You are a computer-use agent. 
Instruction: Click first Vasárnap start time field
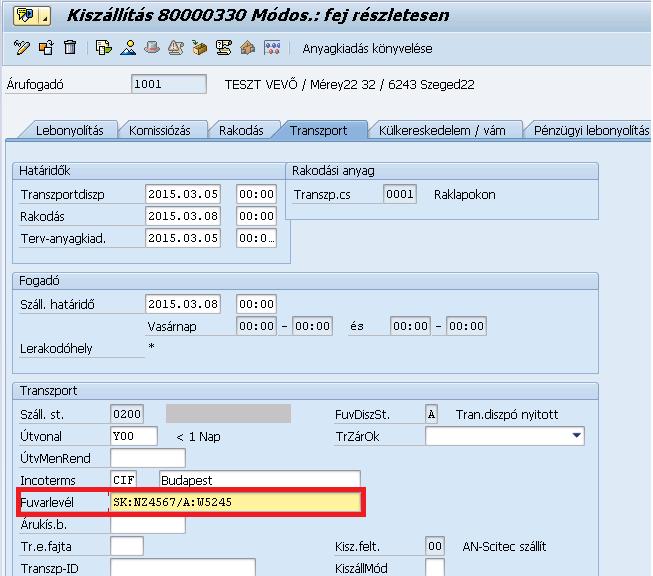(256, 326)
